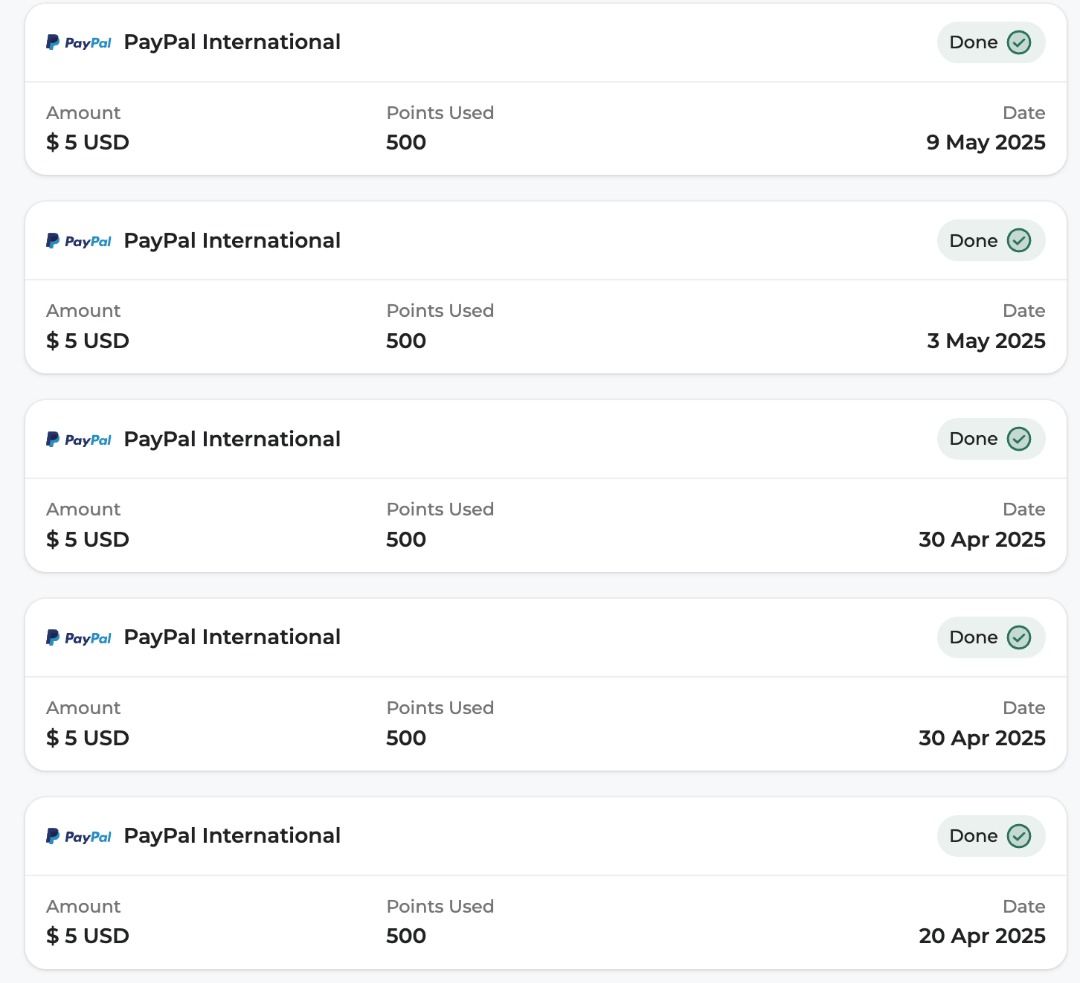Click the PayPal logo on the upper 30 Apr card
Viewport: 1080px width, 983px height.
click(x=78, y=439)
